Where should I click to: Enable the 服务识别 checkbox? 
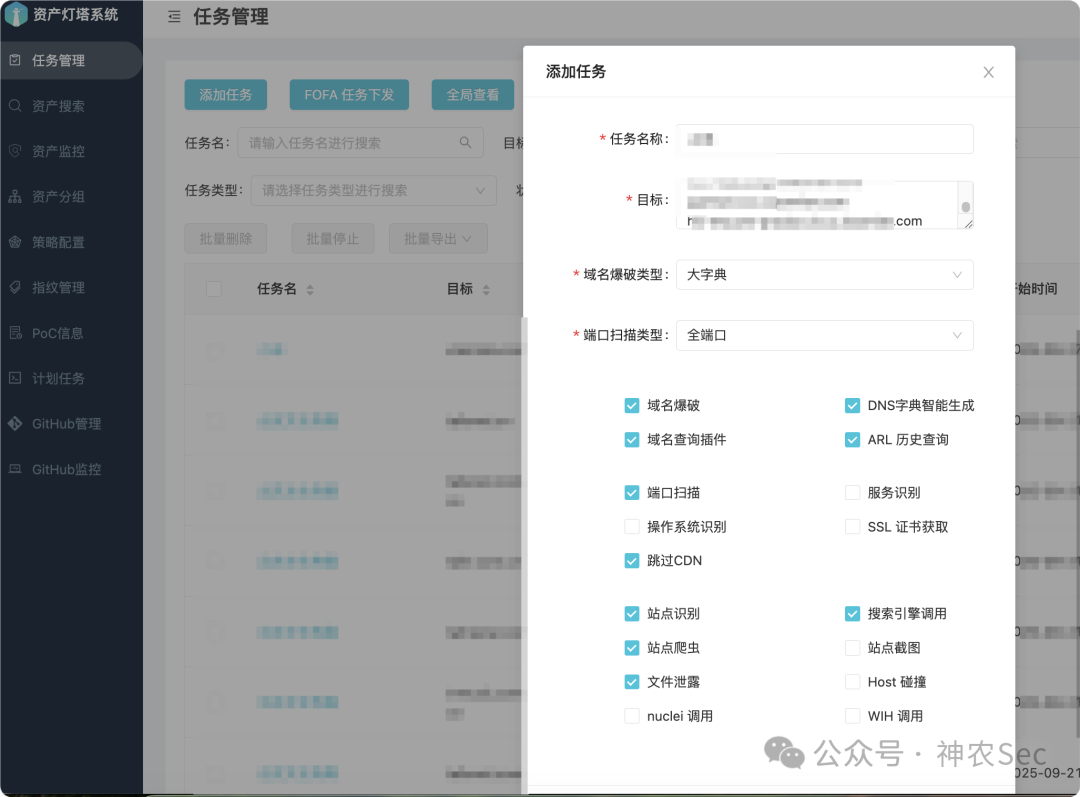click(x=852, y=492)
